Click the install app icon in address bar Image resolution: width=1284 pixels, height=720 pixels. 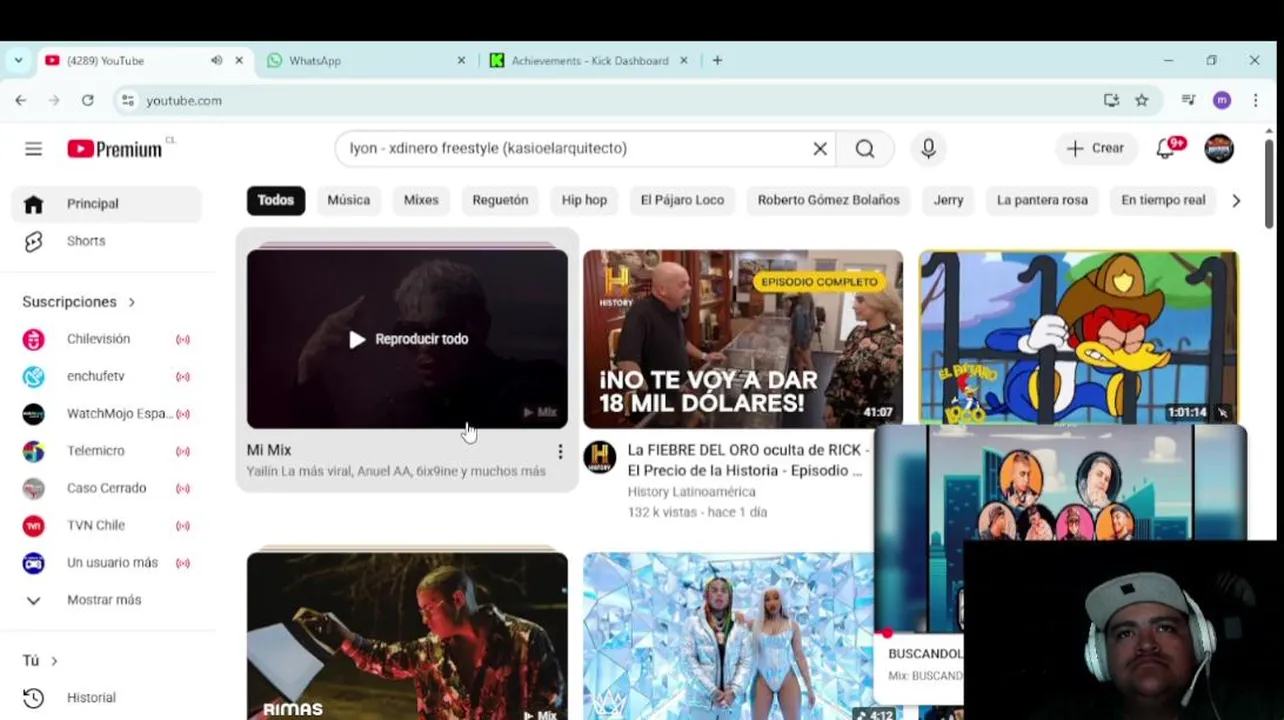tap(1111, 100)
